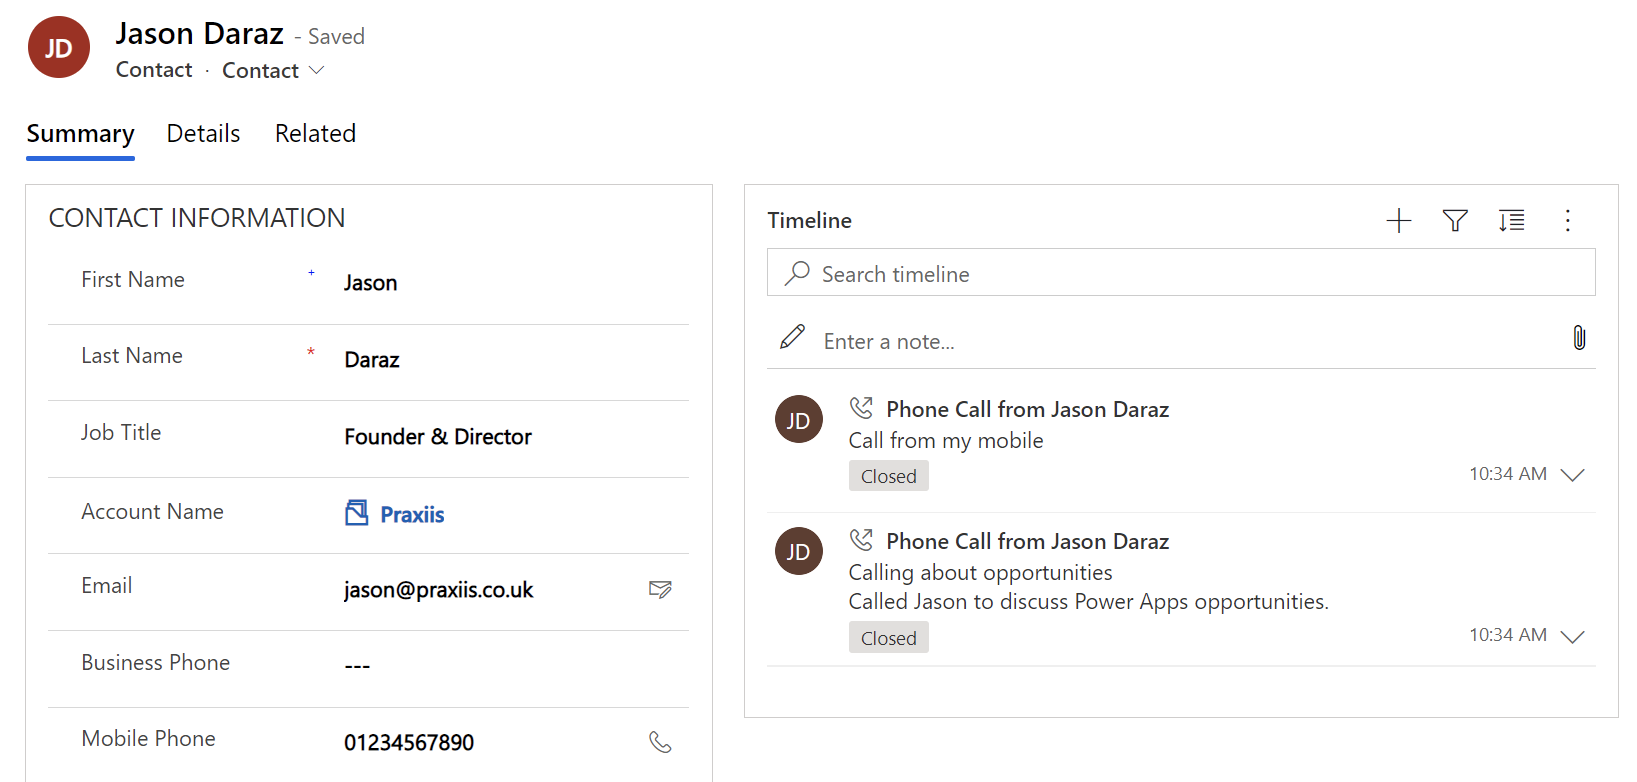1637x782 pixels.
Task: Open first 'Phone Call from Jason Daraz' with 'Call from my mobile'
Action: (x=1027, y=409)
